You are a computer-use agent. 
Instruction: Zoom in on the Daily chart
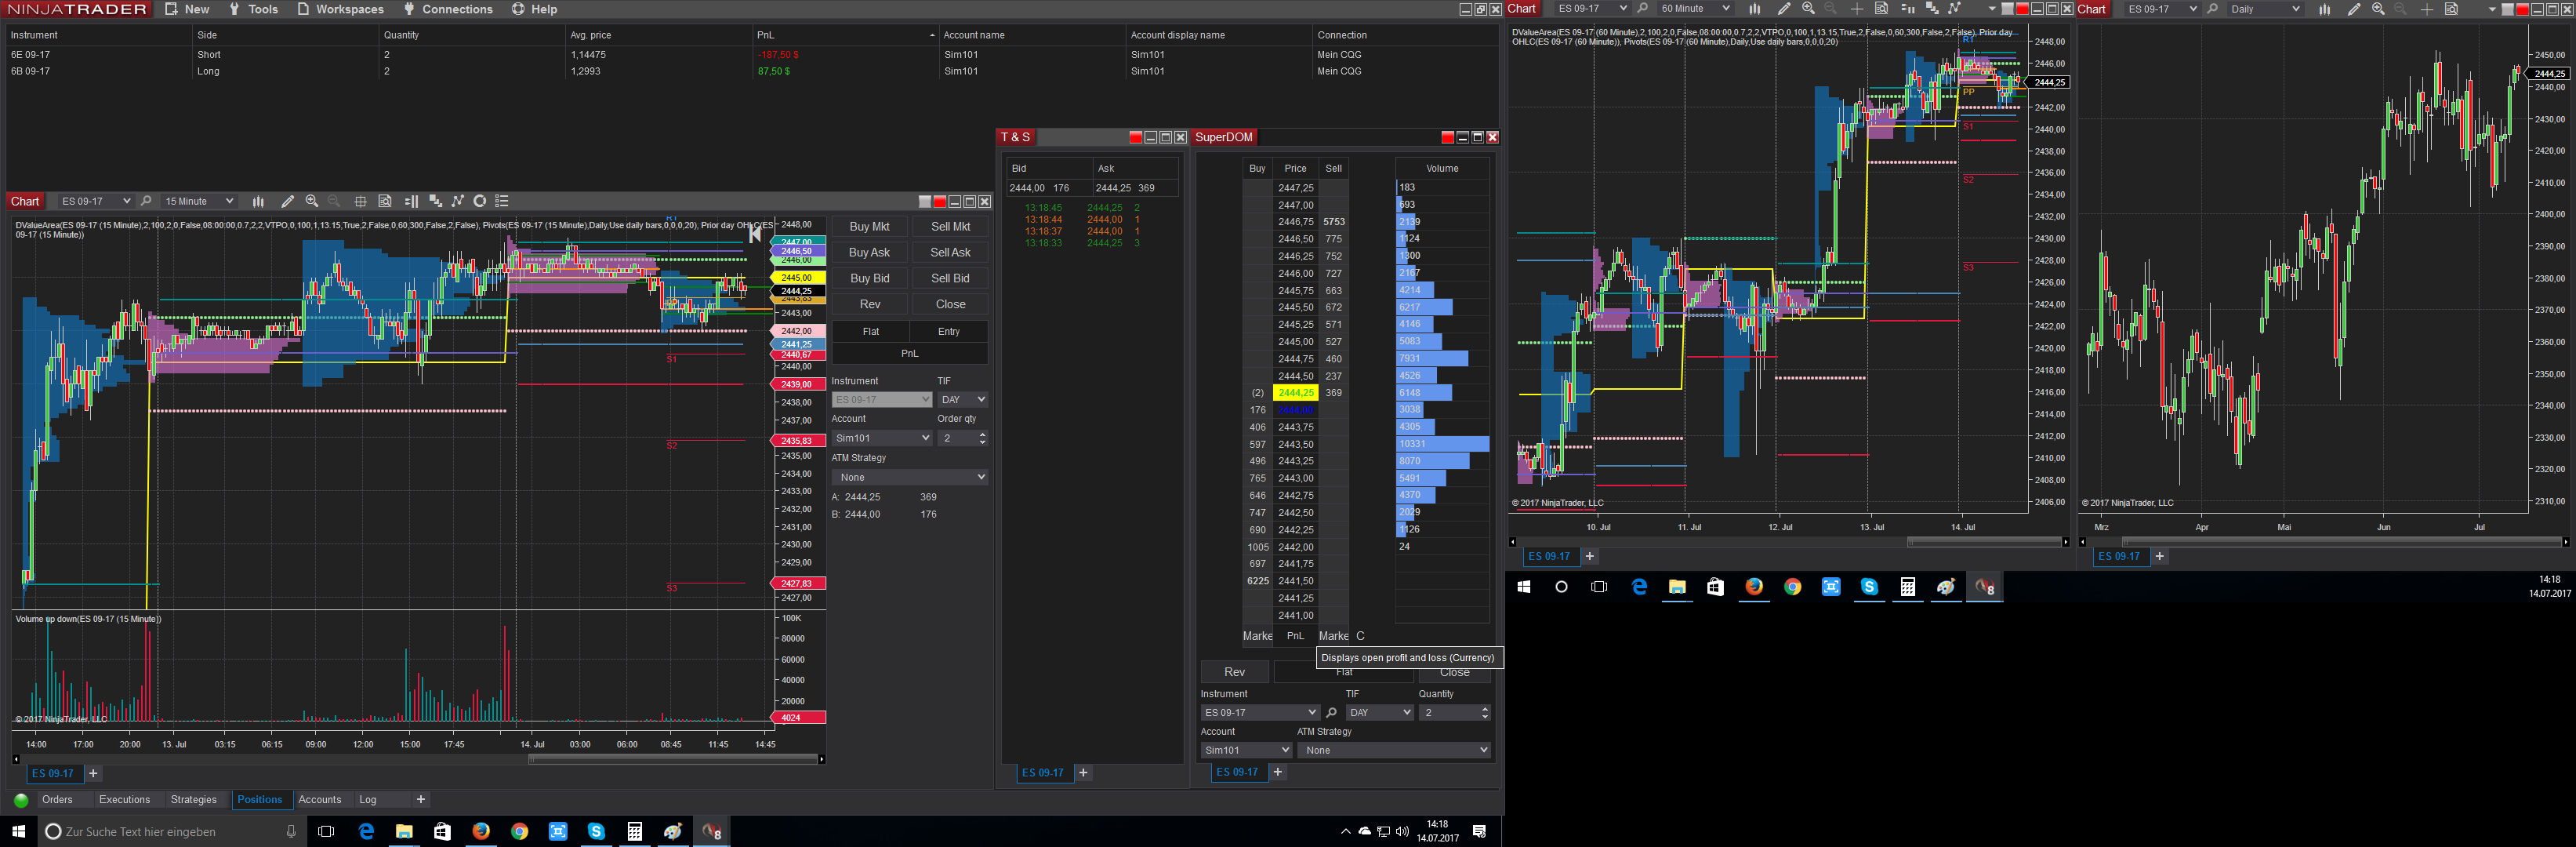2378,9
